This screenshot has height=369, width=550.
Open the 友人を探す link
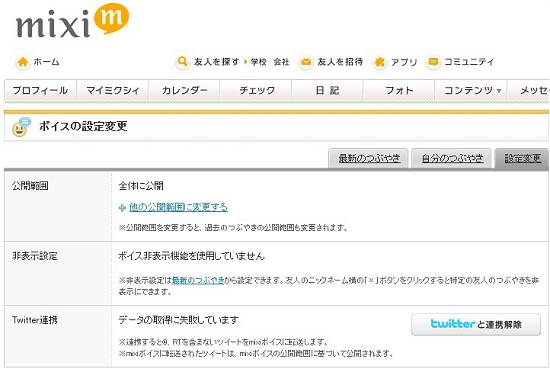(217, 62)
